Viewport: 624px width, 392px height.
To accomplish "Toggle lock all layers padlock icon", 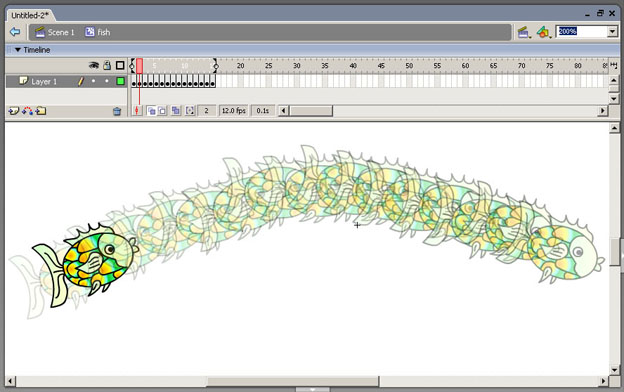I will (x=107, y=65).
